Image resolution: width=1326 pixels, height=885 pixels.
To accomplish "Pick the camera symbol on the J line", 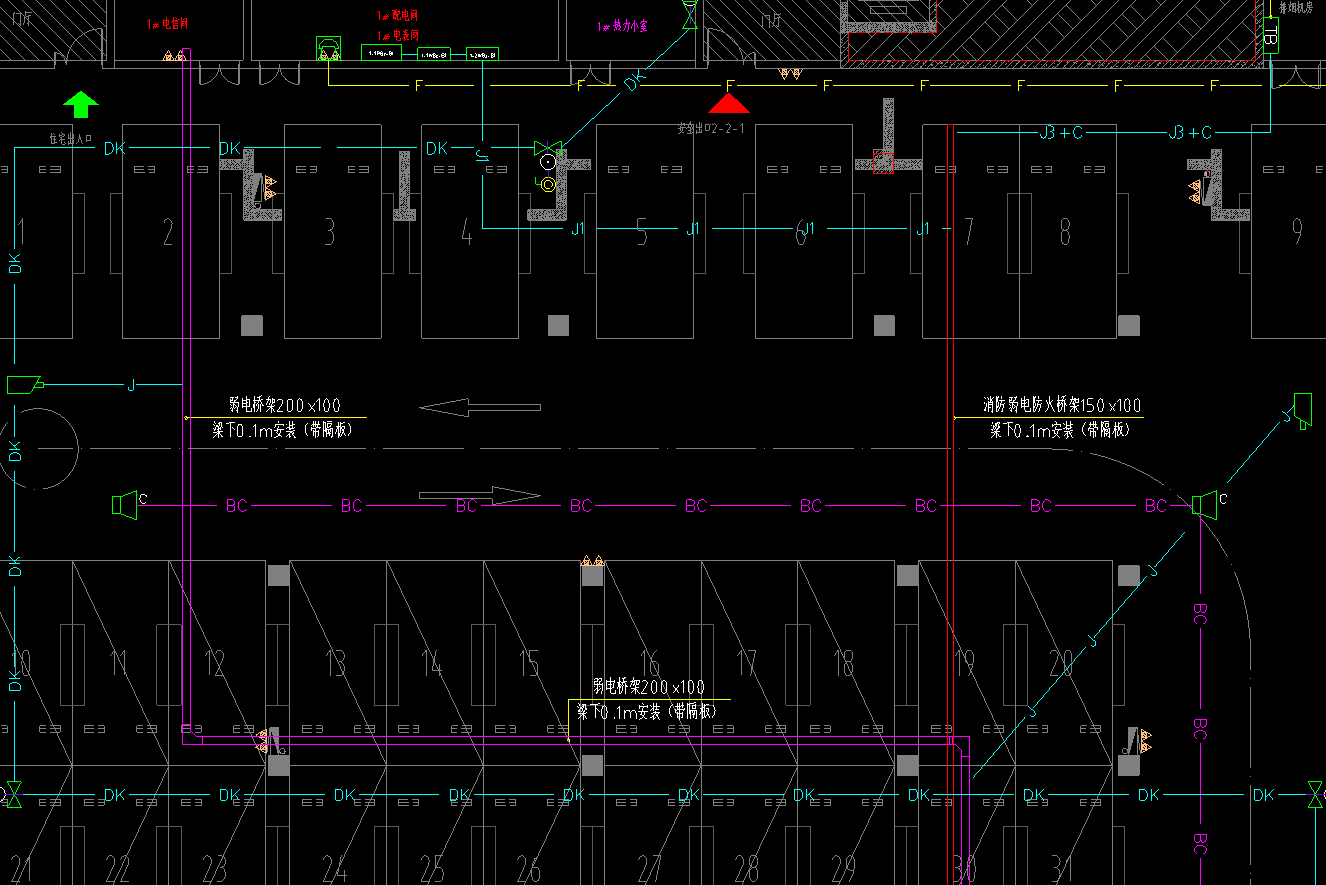I will click(x=24, y=384).
